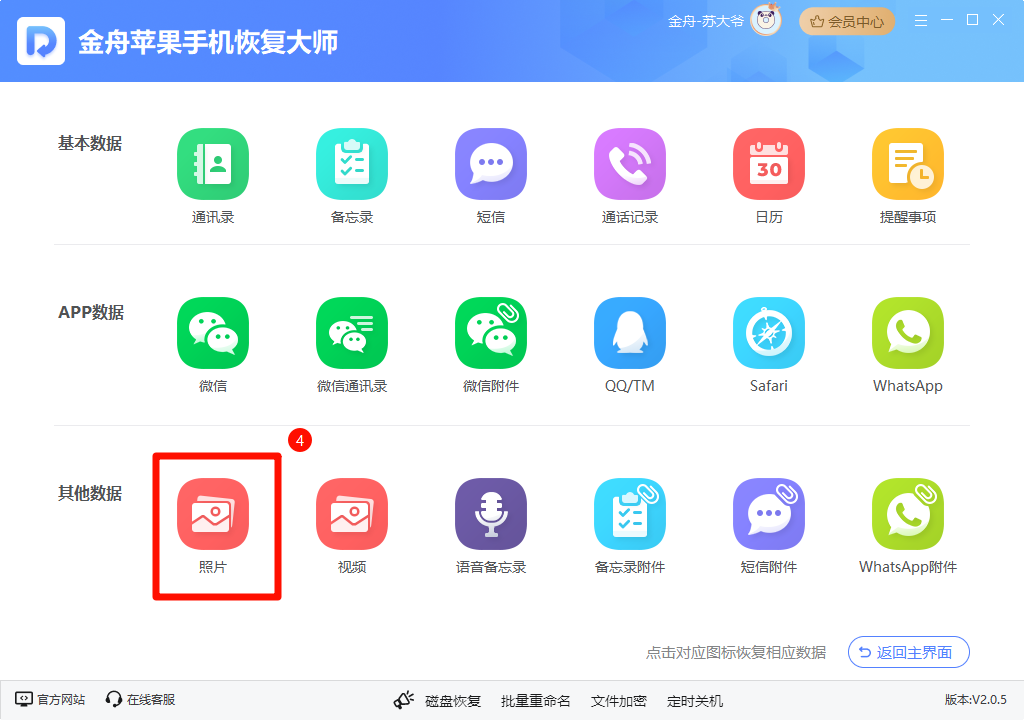
Task: Click the app logo in the header
Action: point(41,41)
